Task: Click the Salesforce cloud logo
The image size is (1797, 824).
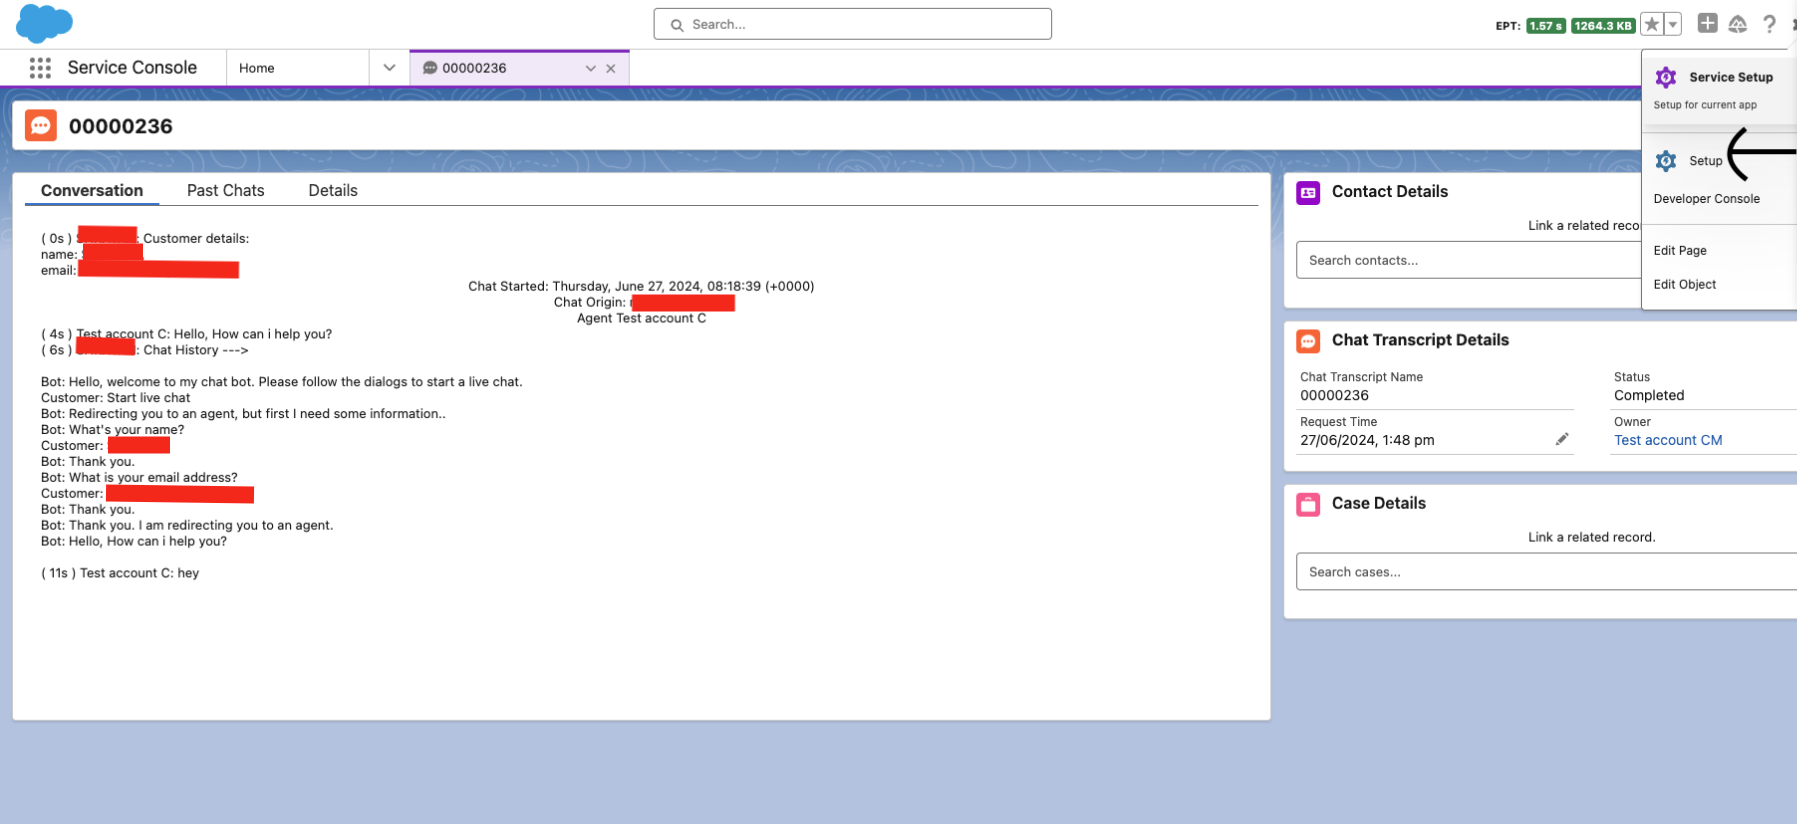Action: [45, 23]
